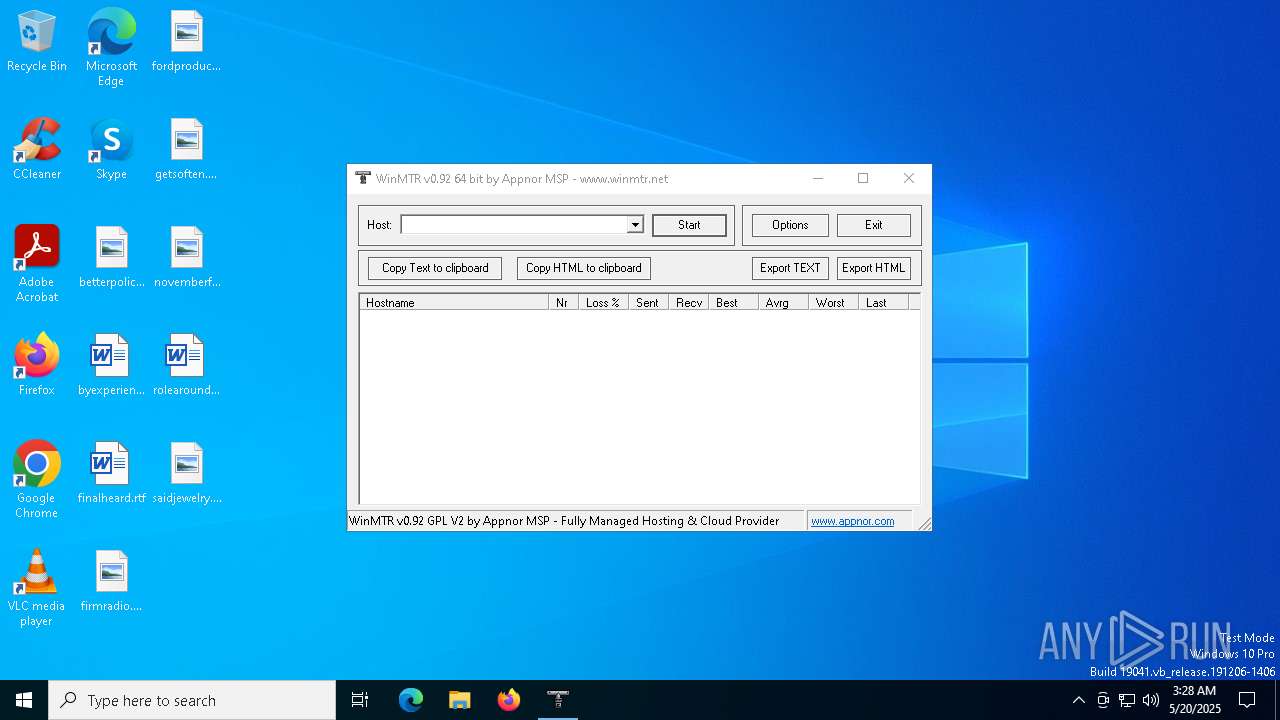Select the rolearound... Word document
1280x720 pixels.
click(186, 366)
